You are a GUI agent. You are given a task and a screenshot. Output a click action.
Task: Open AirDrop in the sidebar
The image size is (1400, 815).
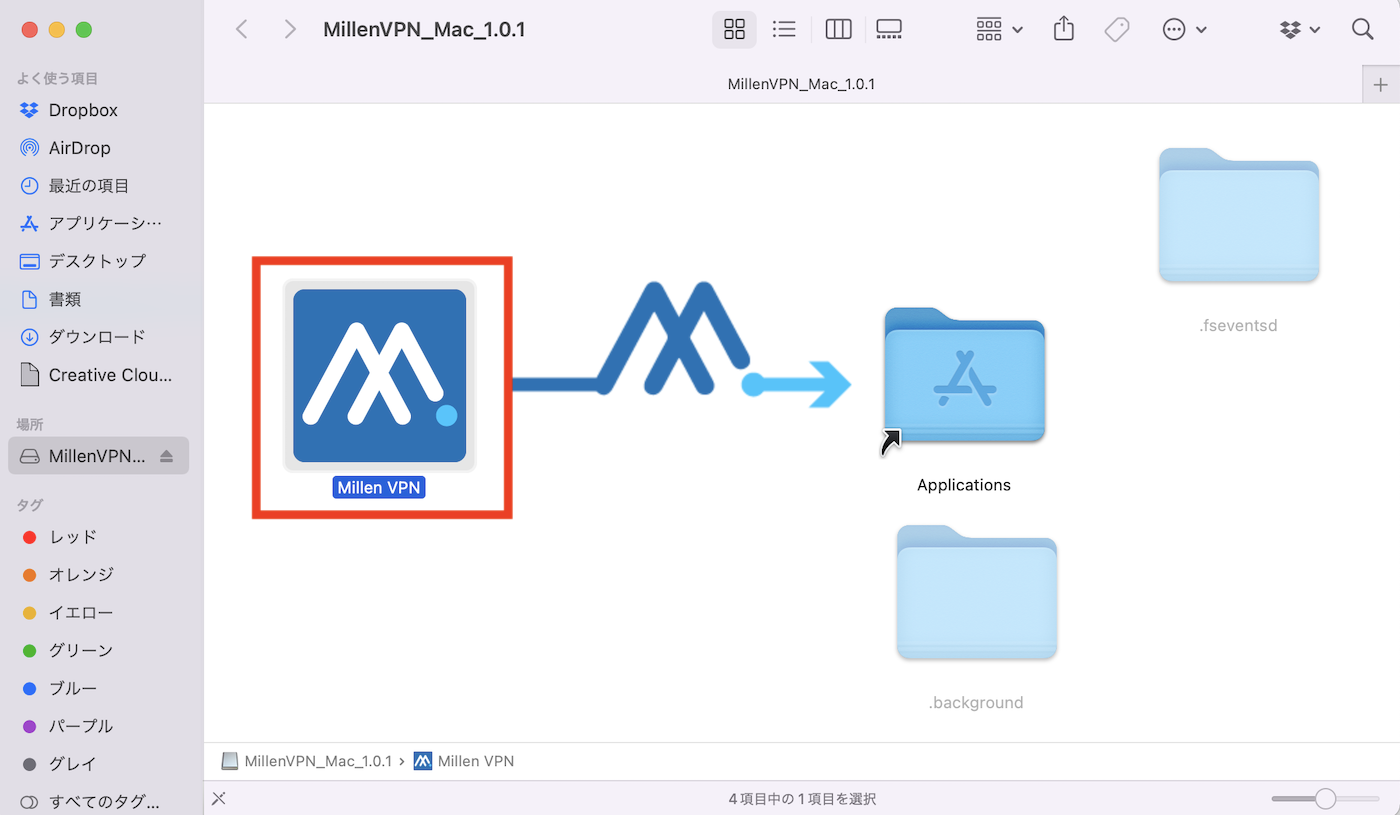(x=98, y=148)
